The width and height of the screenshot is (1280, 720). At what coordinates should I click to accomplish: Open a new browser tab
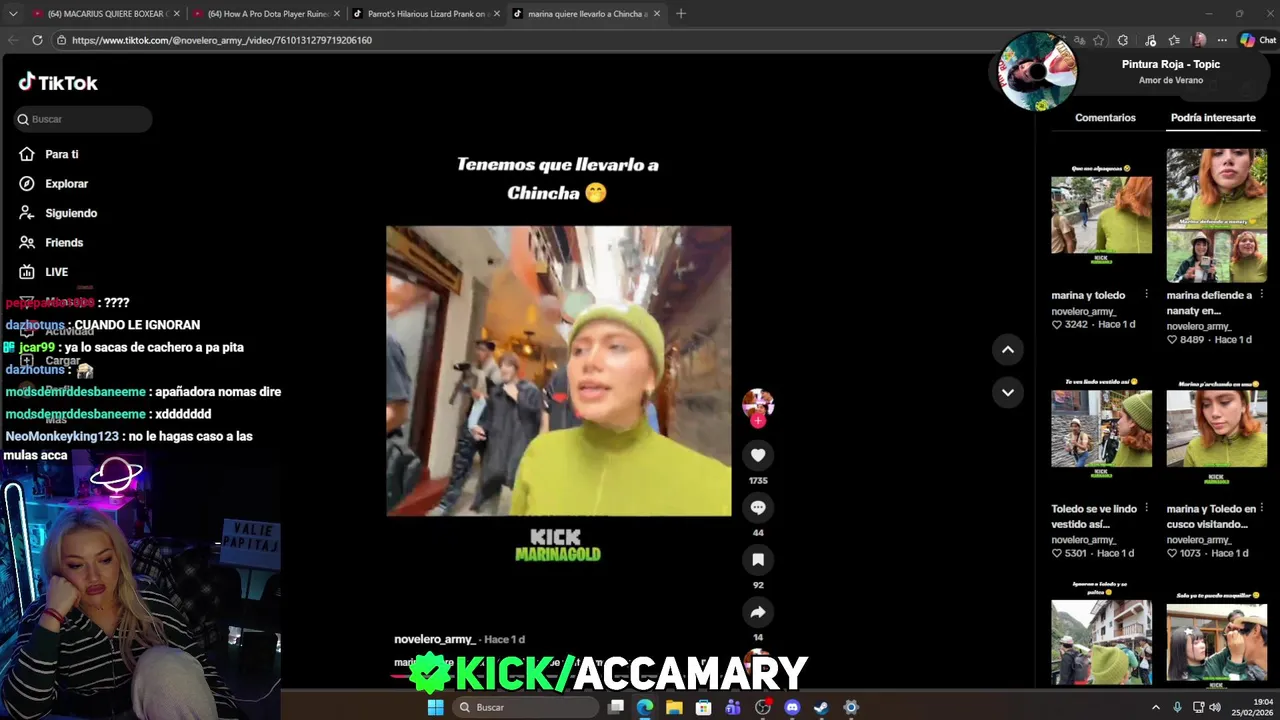(681, 14)
